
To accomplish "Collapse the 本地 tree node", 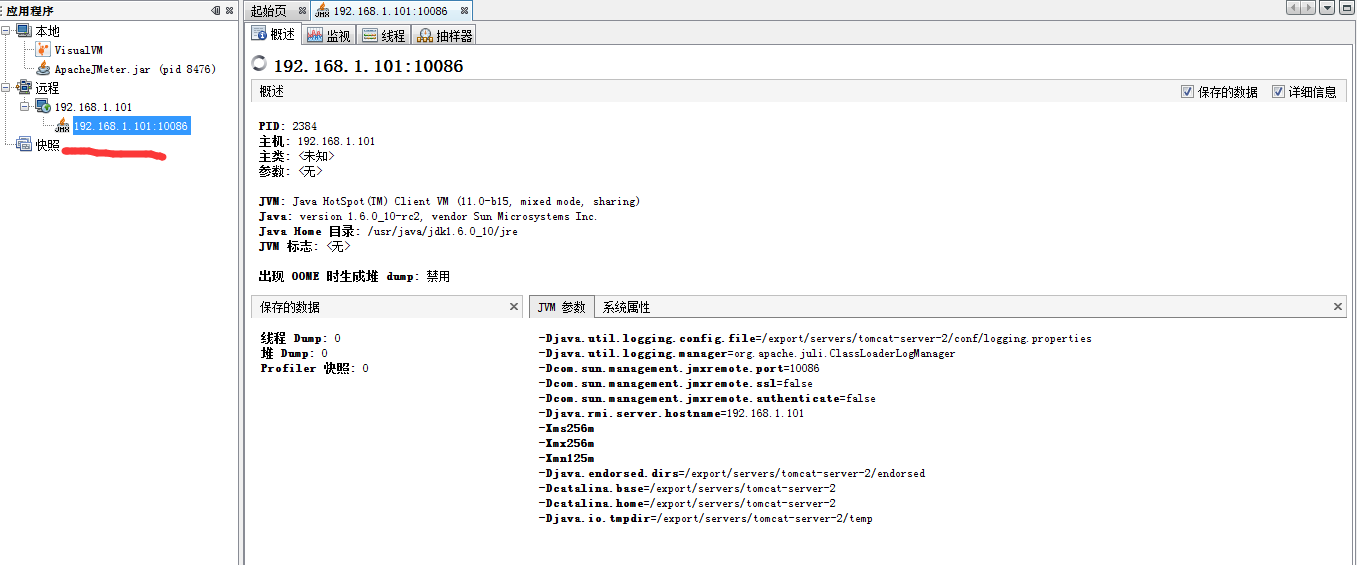I will click(6, 31).
